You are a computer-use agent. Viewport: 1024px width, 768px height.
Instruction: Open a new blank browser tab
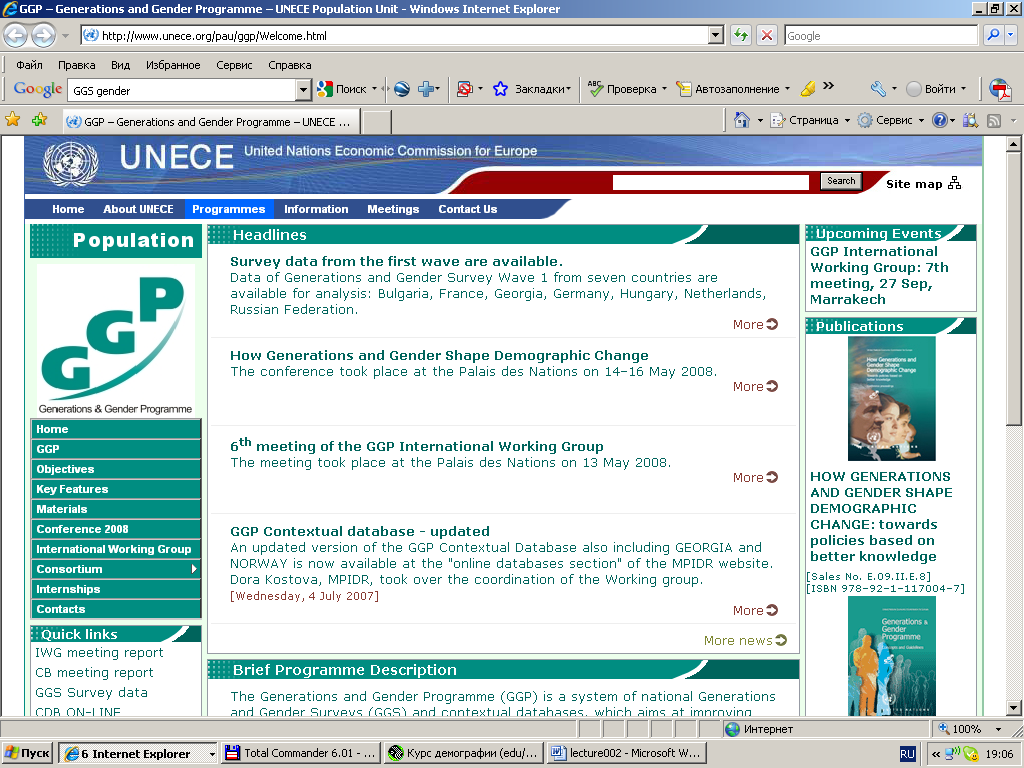(x=377, y=121)
